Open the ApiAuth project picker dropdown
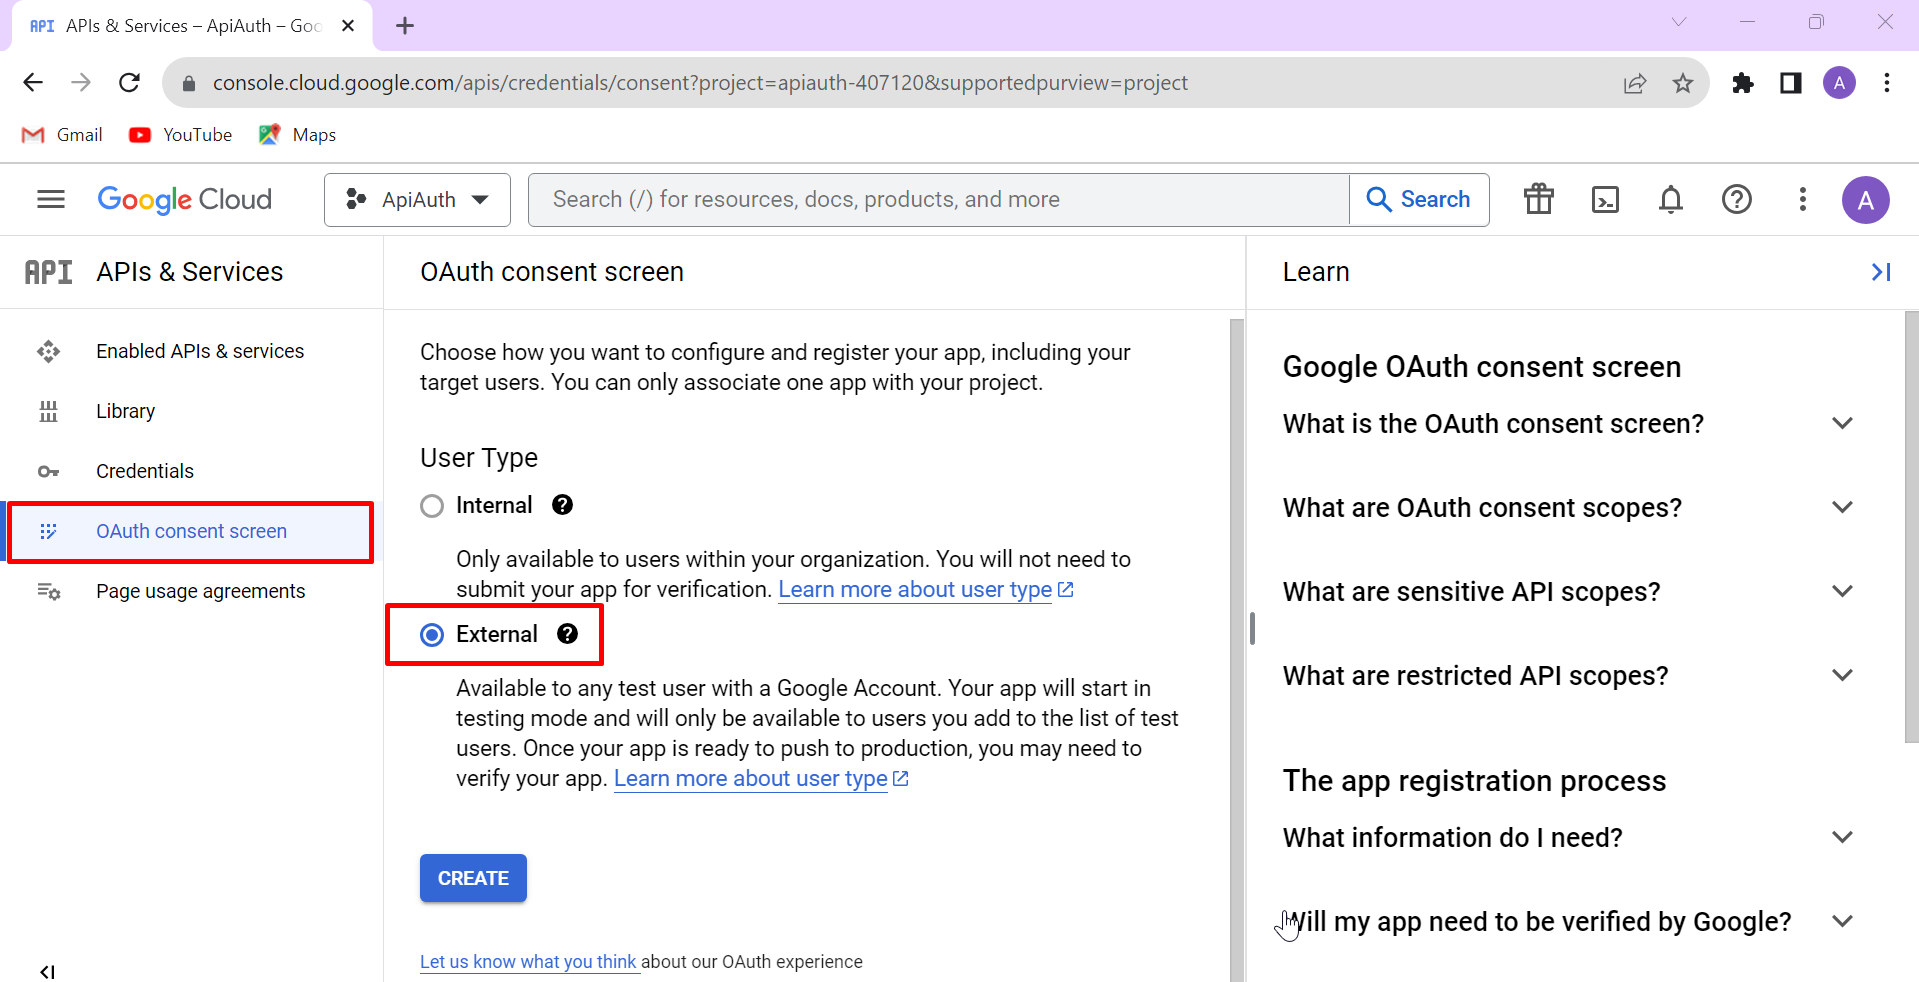Screen dimensions: 1919x982 coord(417,199)
